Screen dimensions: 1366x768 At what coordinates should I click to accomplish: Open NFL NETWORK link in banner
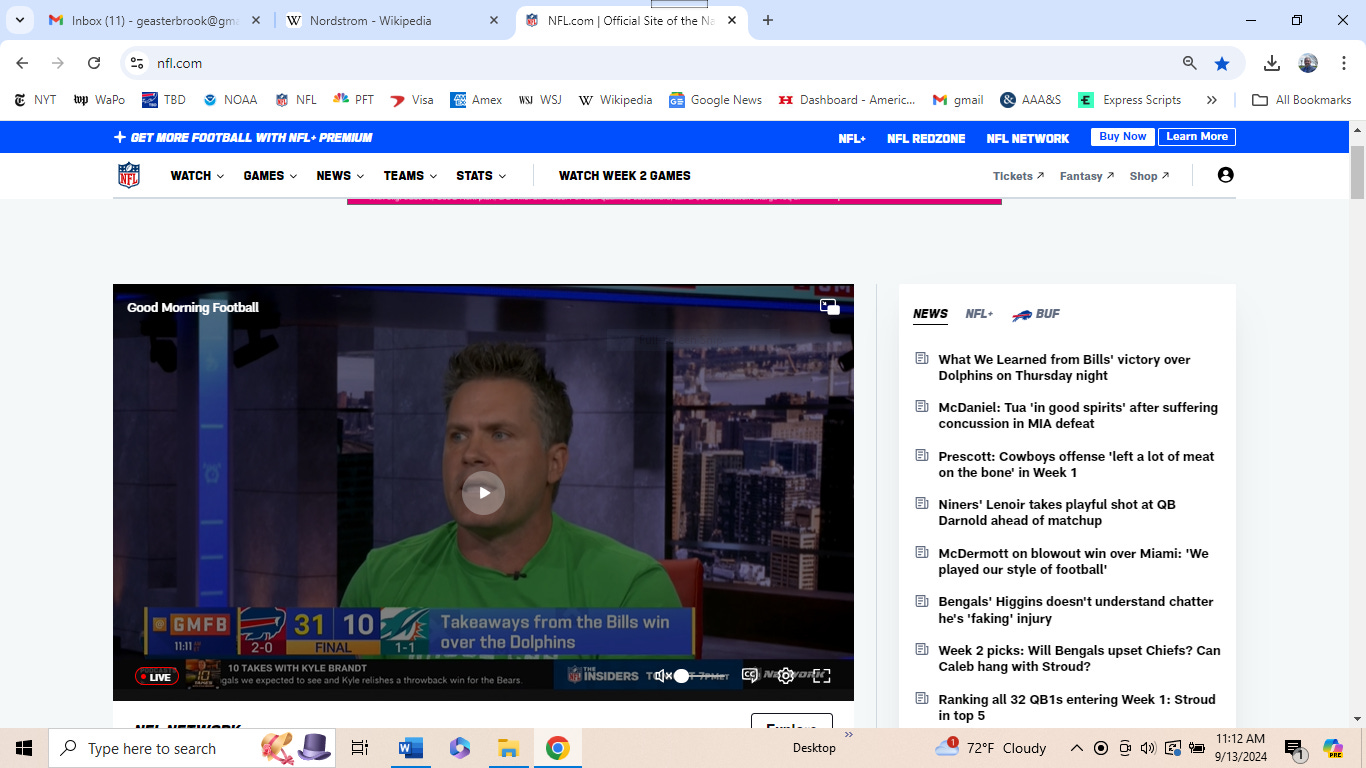click(x=1028, y=138)
